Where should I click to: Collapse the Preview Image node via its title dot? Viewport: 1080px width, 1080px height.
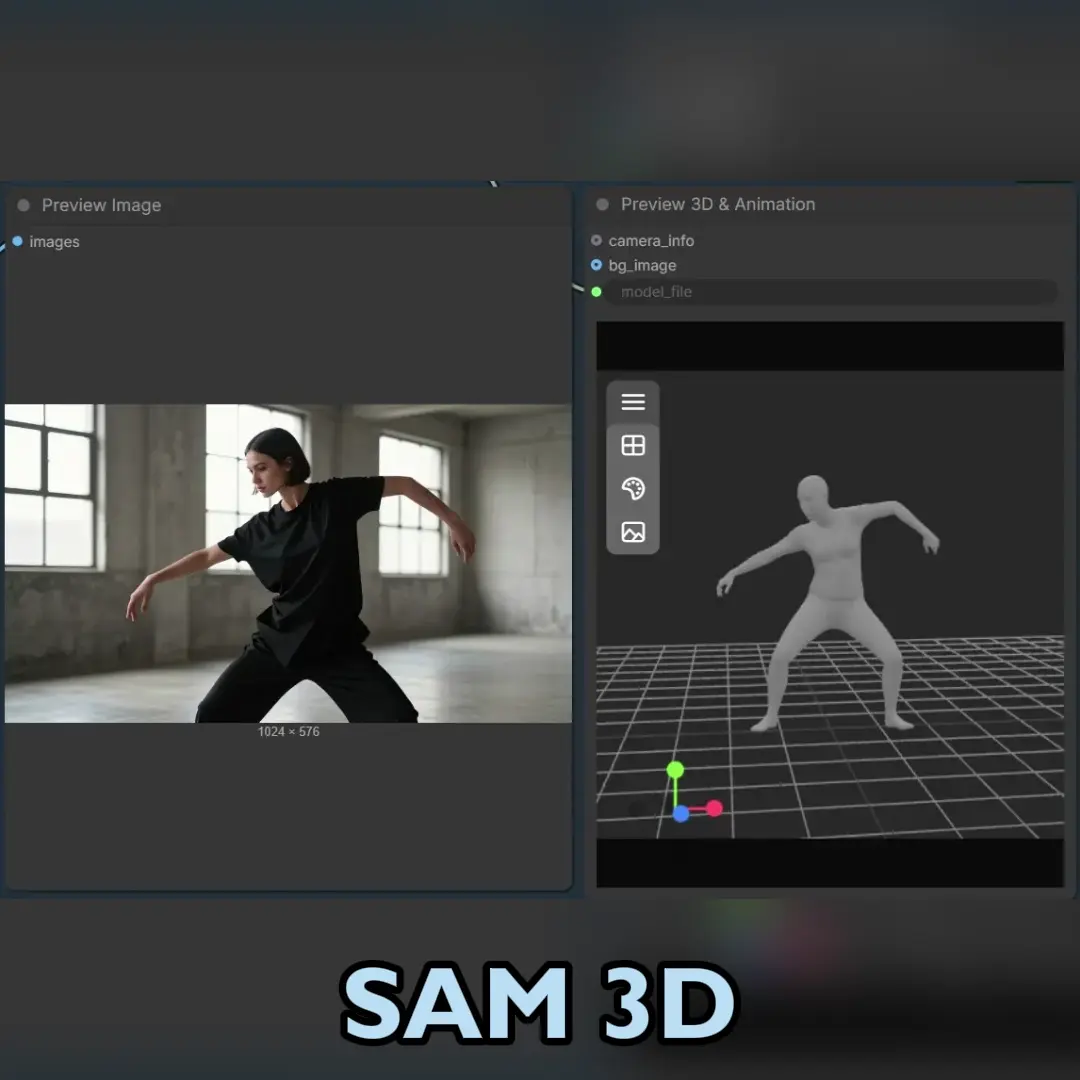tap(22, 204)
